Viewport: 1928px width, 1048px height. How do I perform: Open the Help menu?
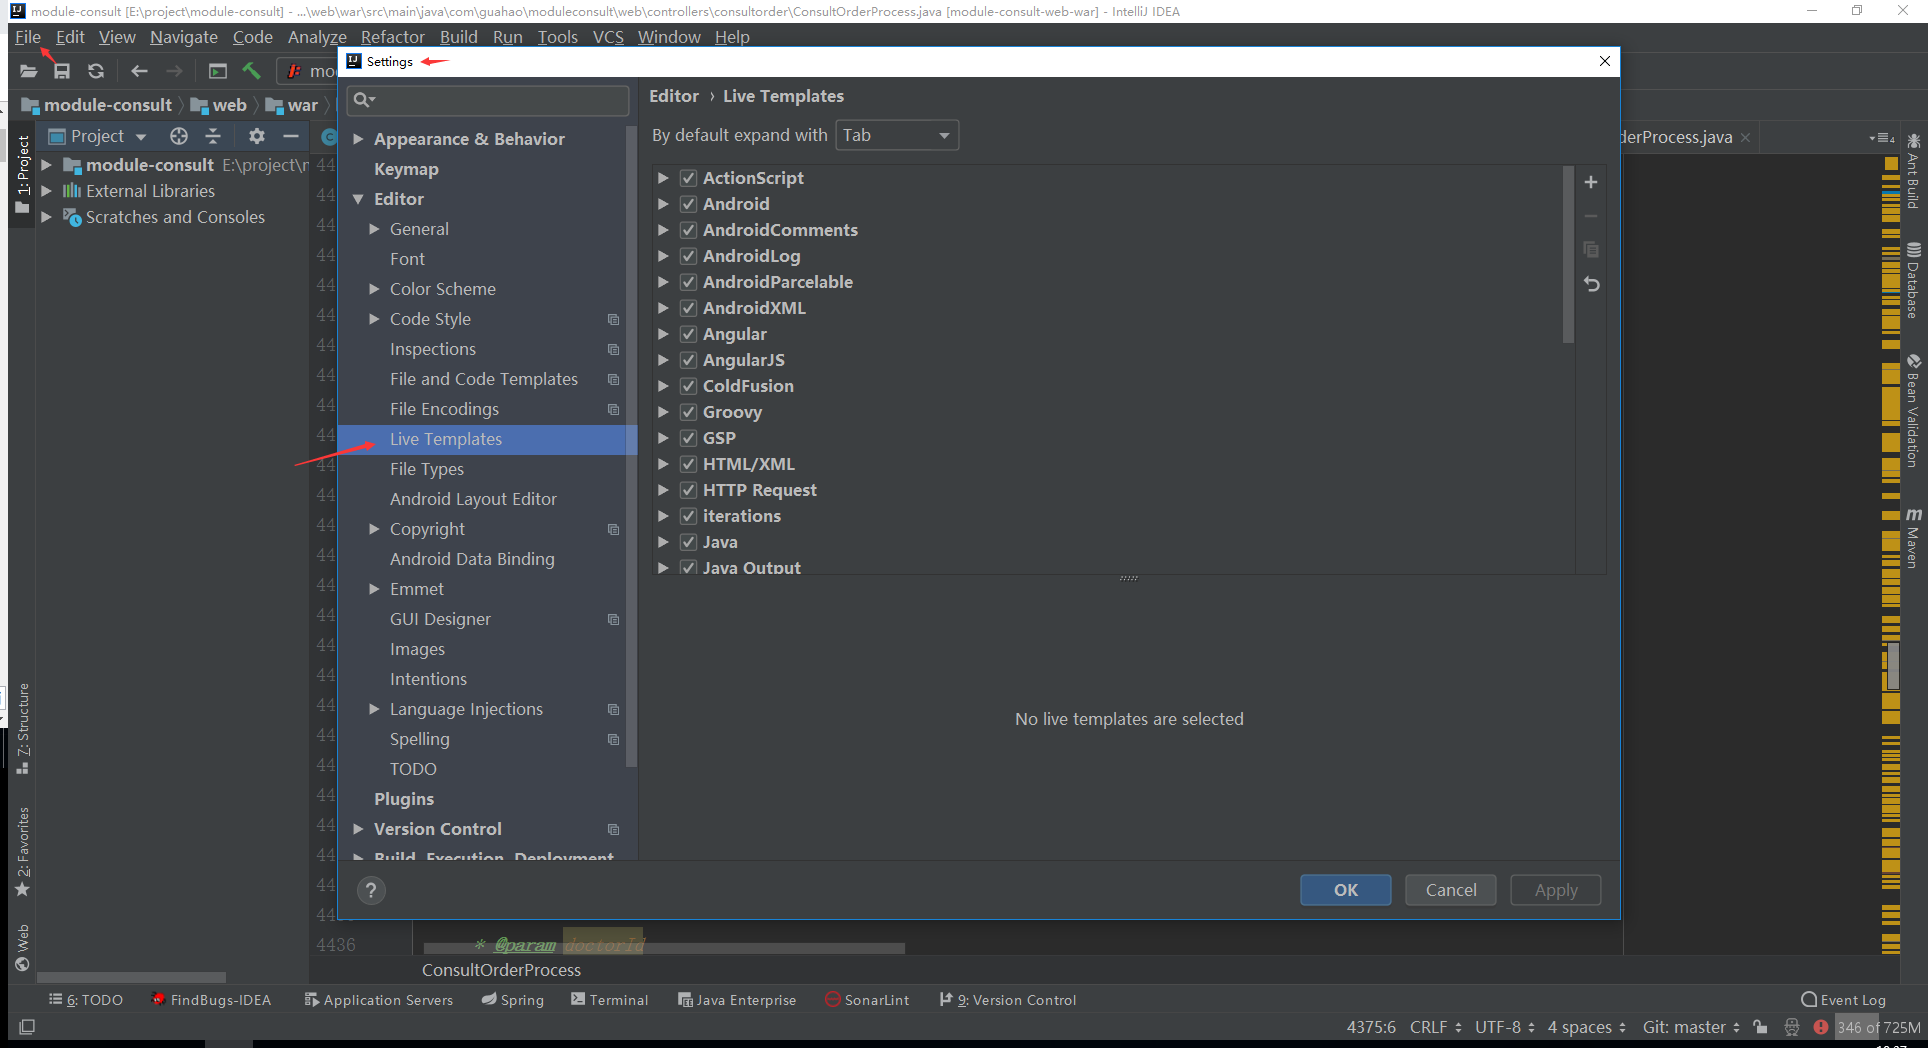pos(732,37)
